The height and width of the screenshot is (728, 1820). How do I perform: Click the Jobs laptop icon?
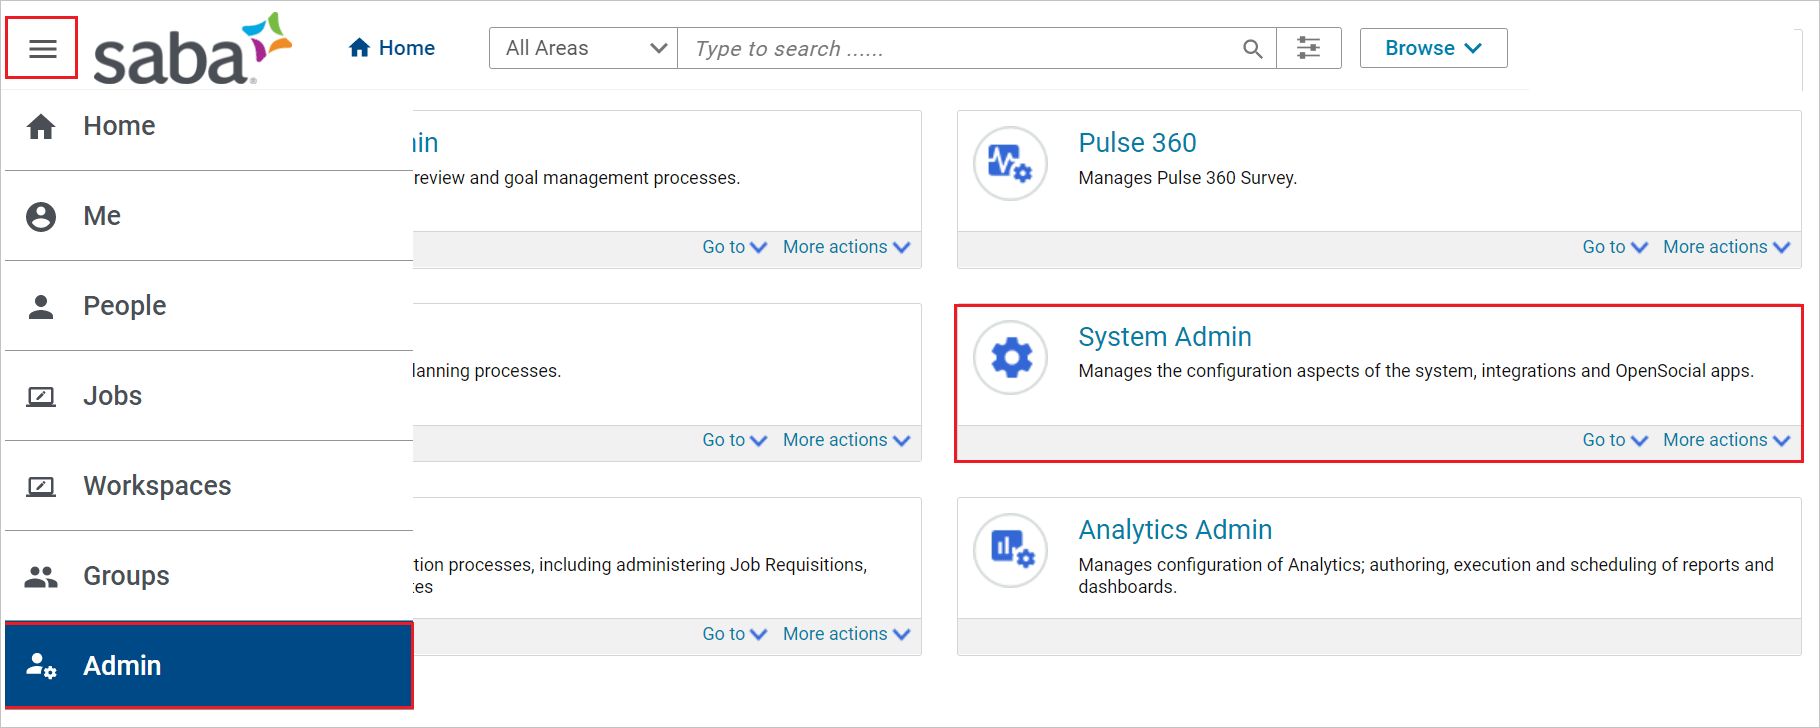[41, 397]
